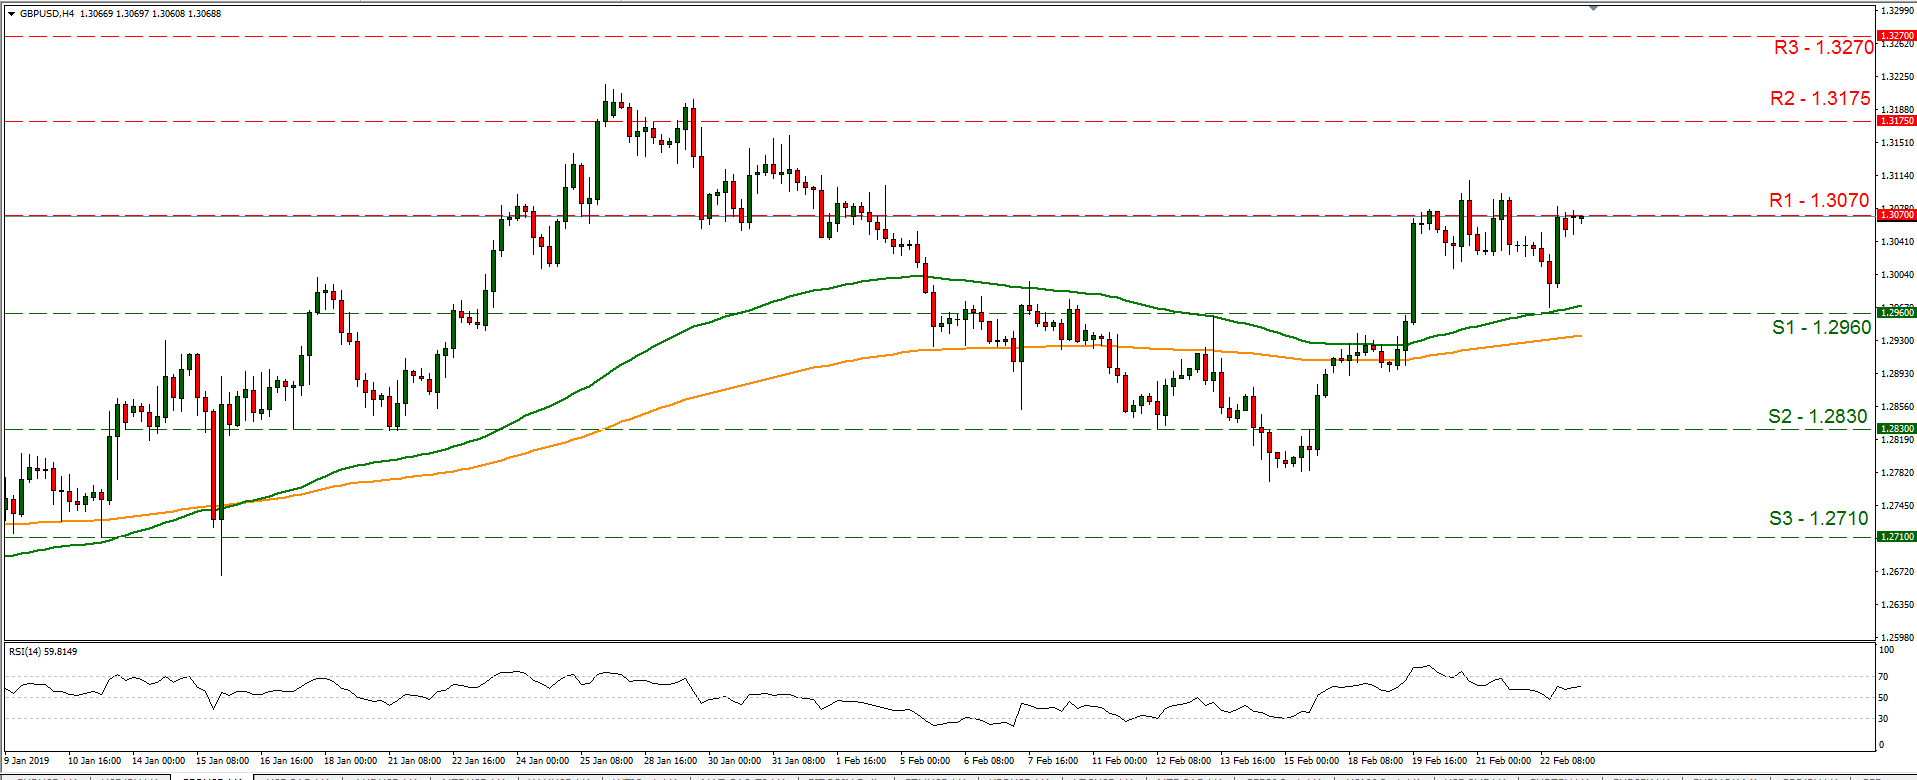The width and height of the screenshot is (1917, 780).
Task: Click the 30 Jan 00:00 time label
Action: [x=734, y=761]
